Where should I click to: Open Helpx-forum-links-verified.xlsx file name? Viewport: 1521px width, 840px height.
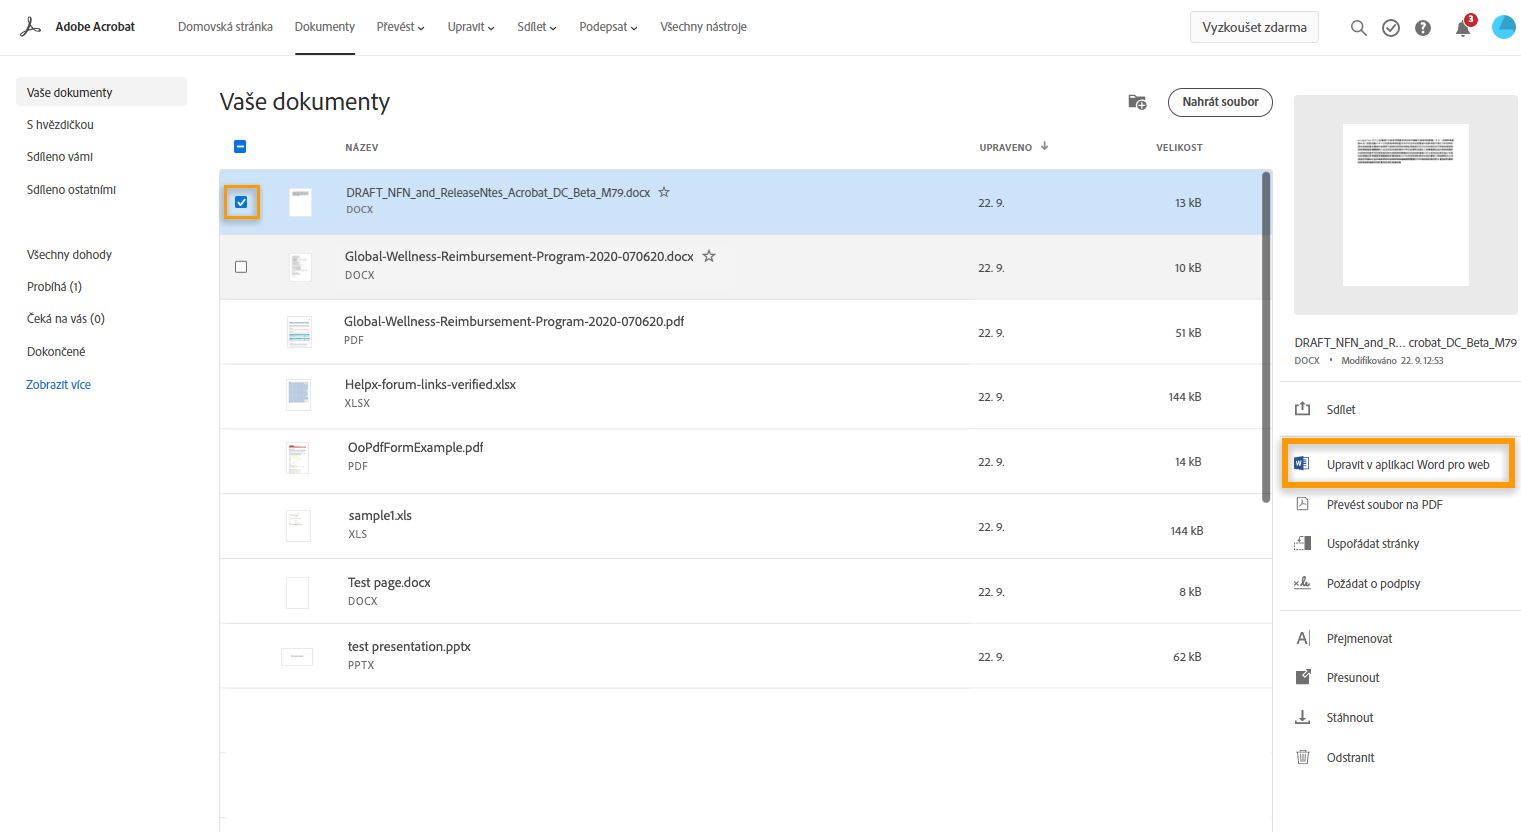[x=430, y=385]
